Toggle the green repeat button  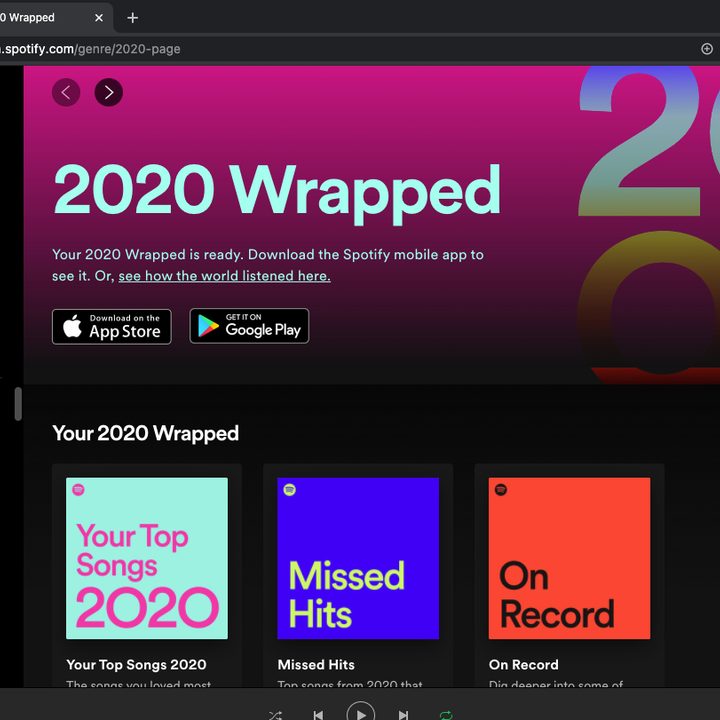click(x=446, y=715)
